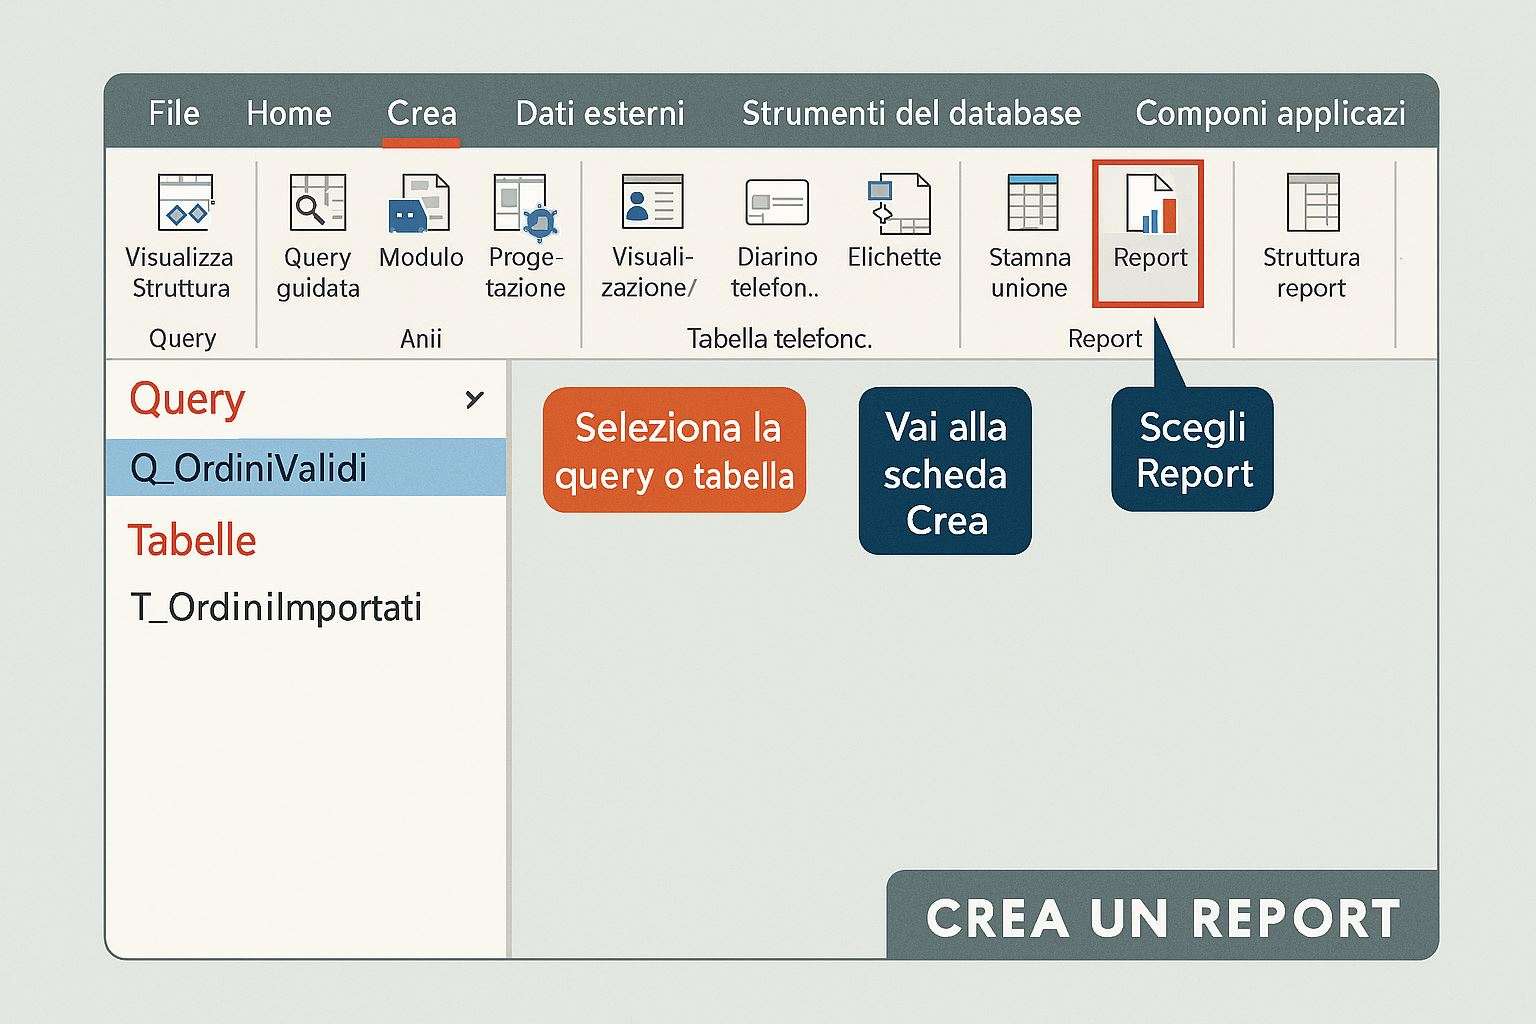
Task: Open the Dati esterni tab
Action: coord(600,113)
